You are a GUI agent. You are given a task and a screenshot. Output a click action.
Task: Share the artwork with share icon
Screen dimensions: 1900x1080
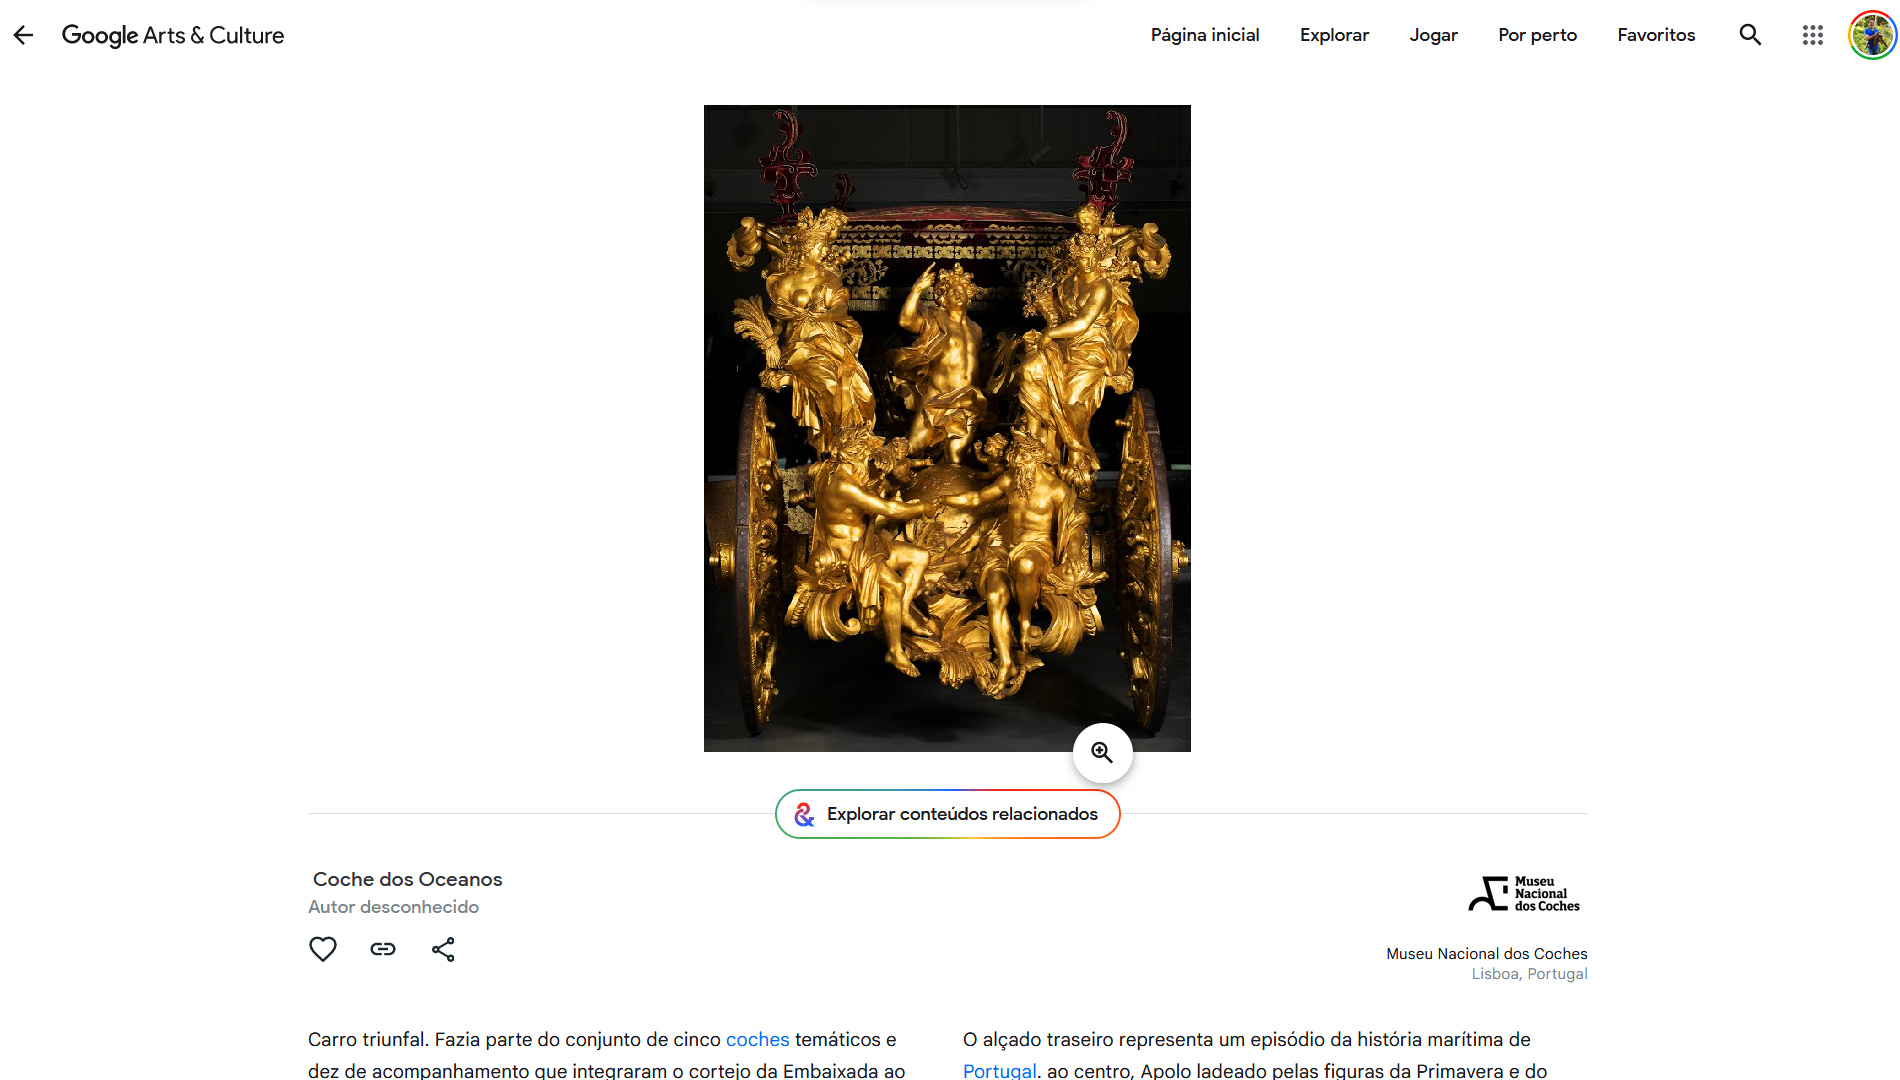pyautogui.click(x=443, y=949)
